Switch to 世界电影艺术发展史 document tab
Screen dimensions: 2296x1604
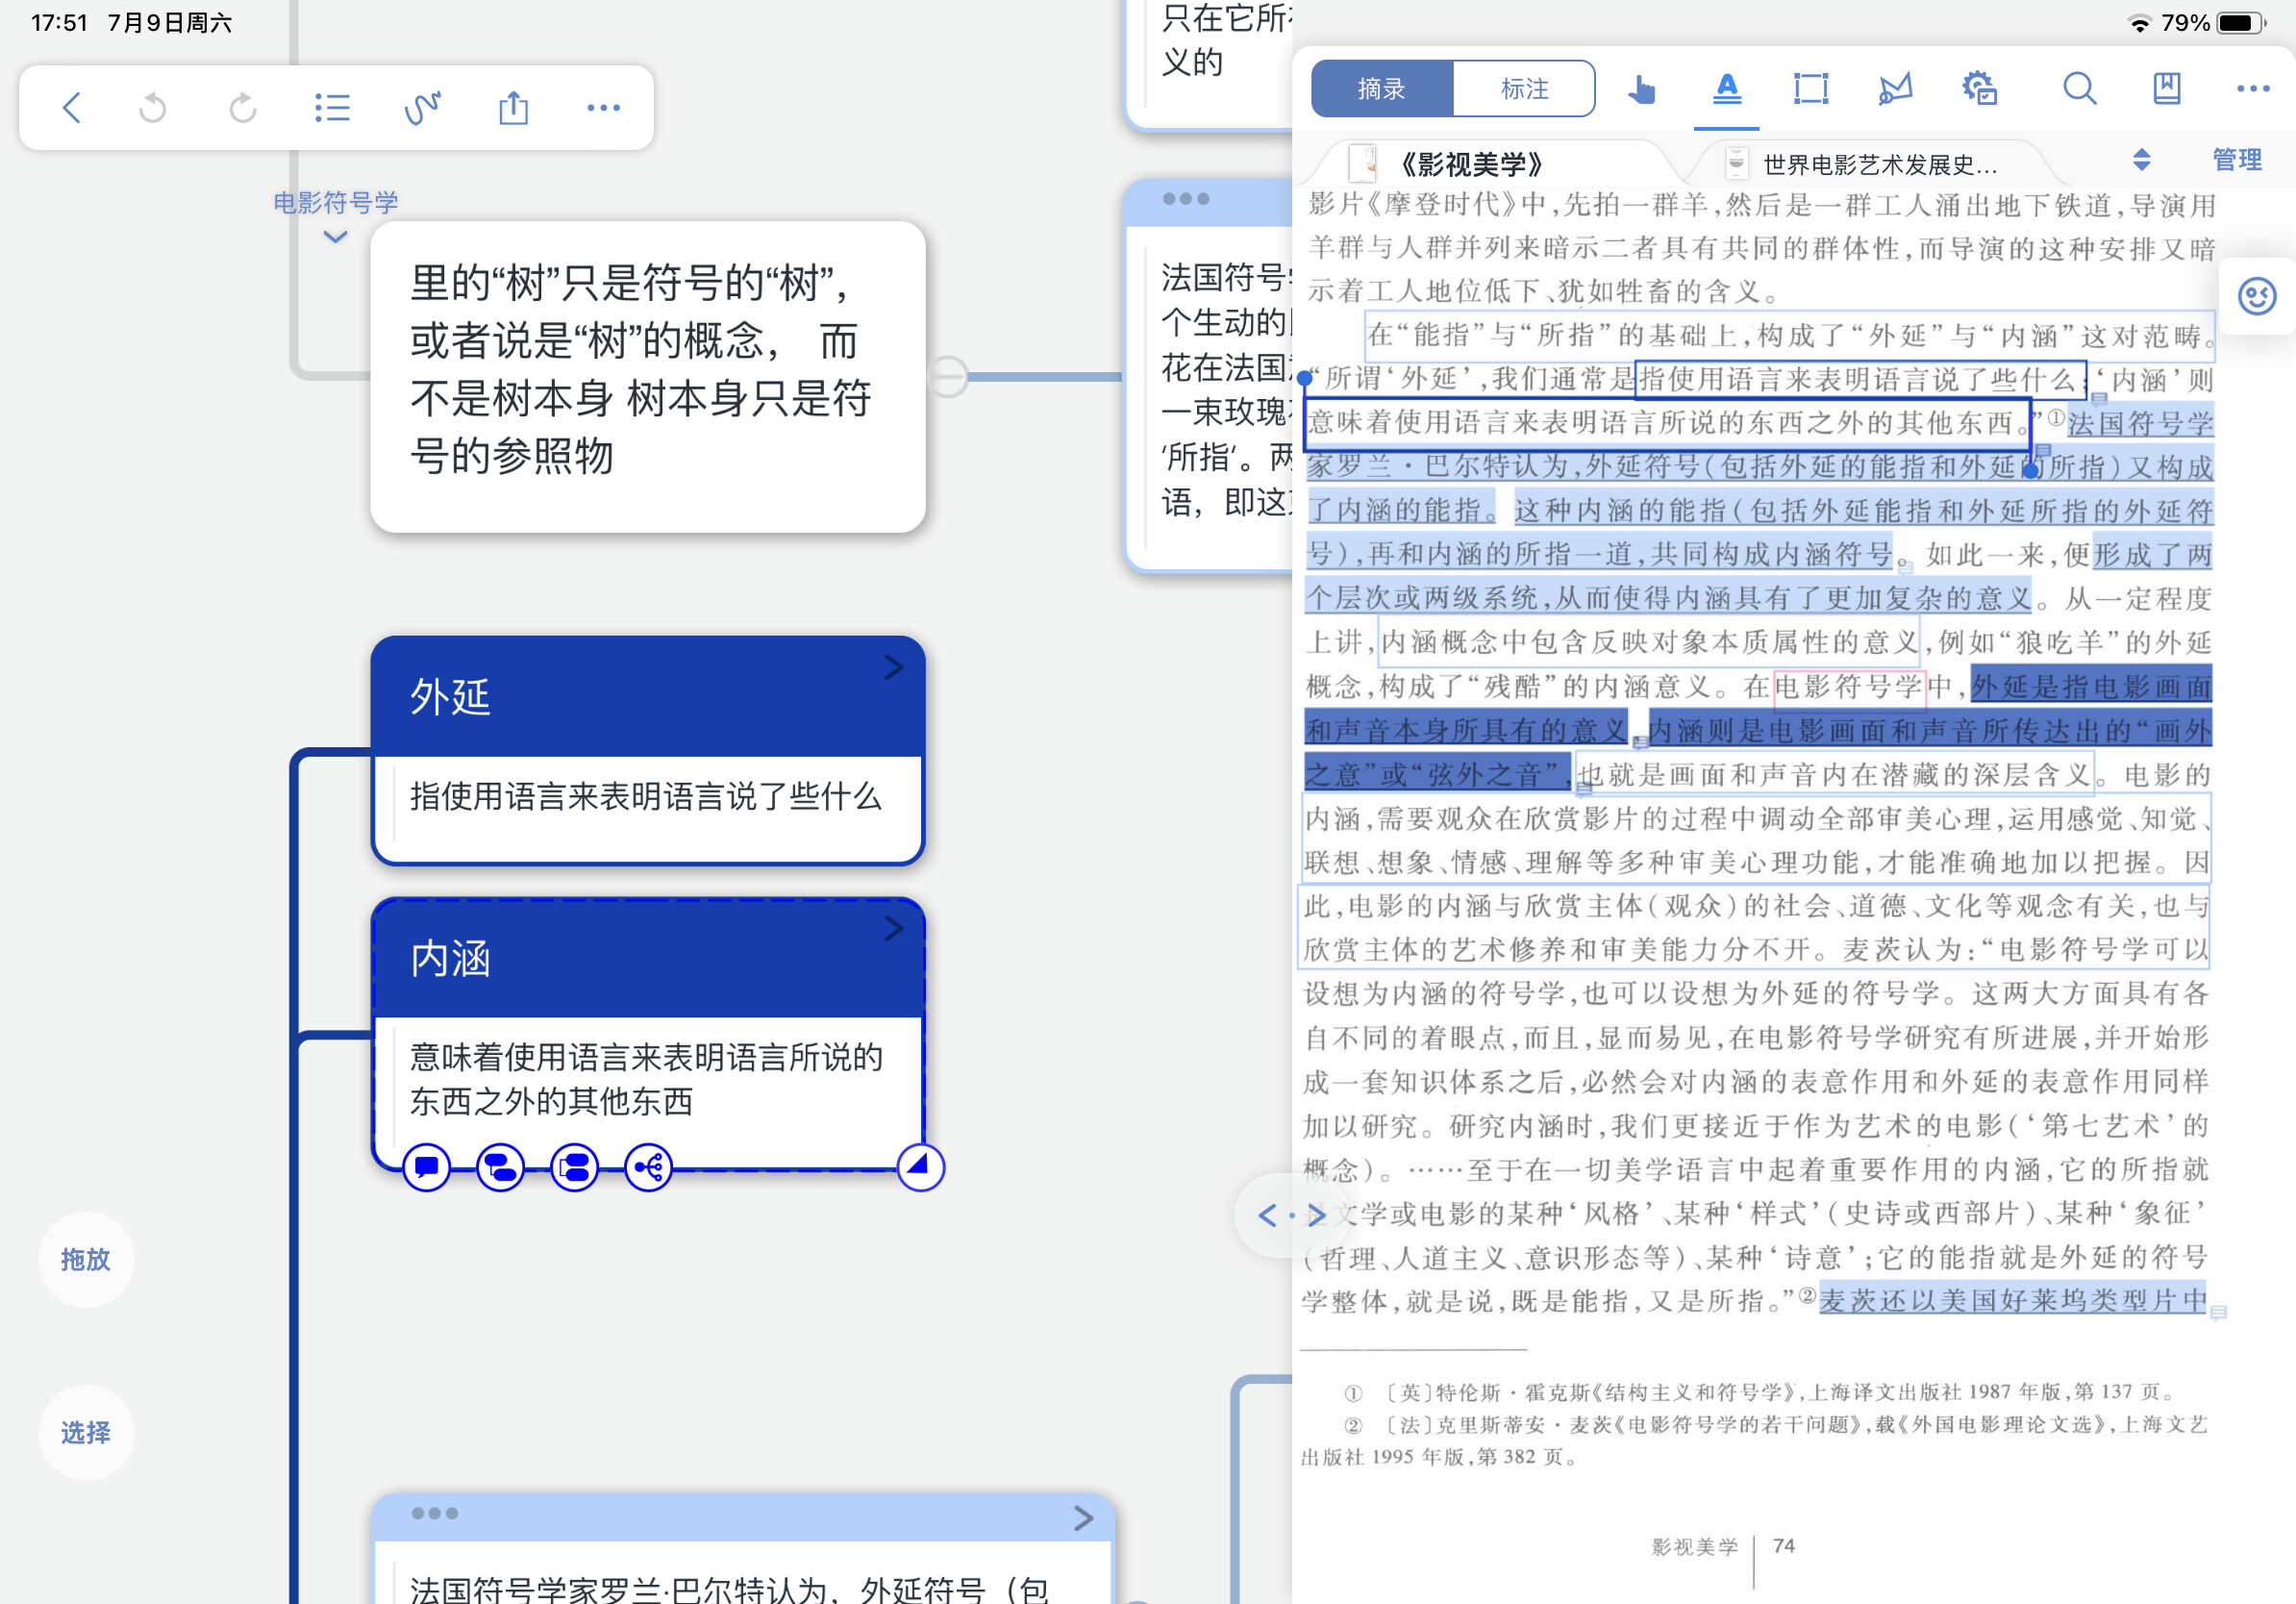1877,163
